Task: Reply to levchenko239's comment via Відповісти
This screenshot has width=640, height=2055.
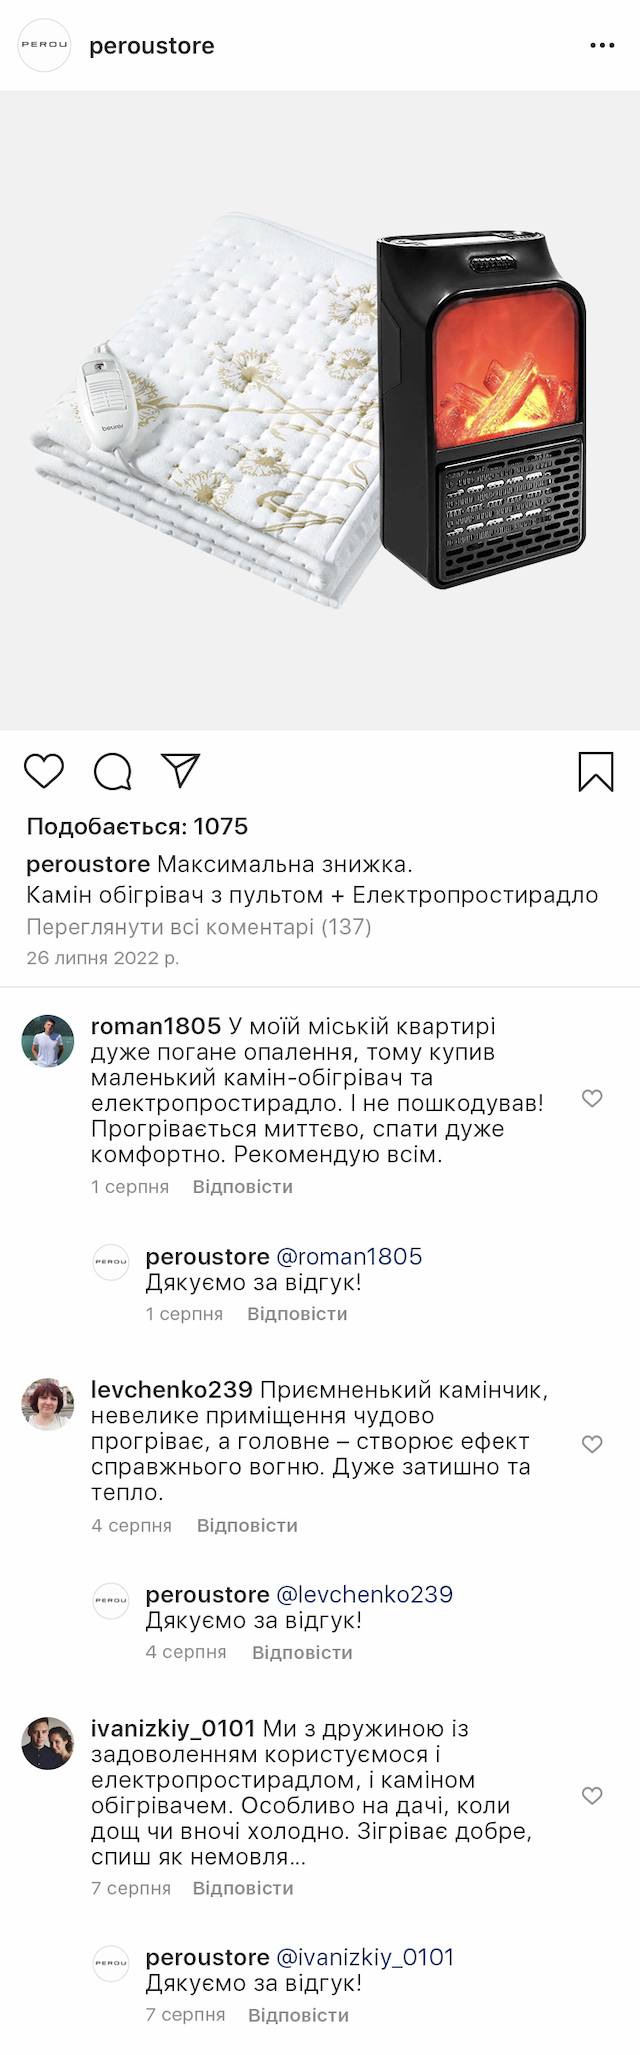Action: 247,1525
